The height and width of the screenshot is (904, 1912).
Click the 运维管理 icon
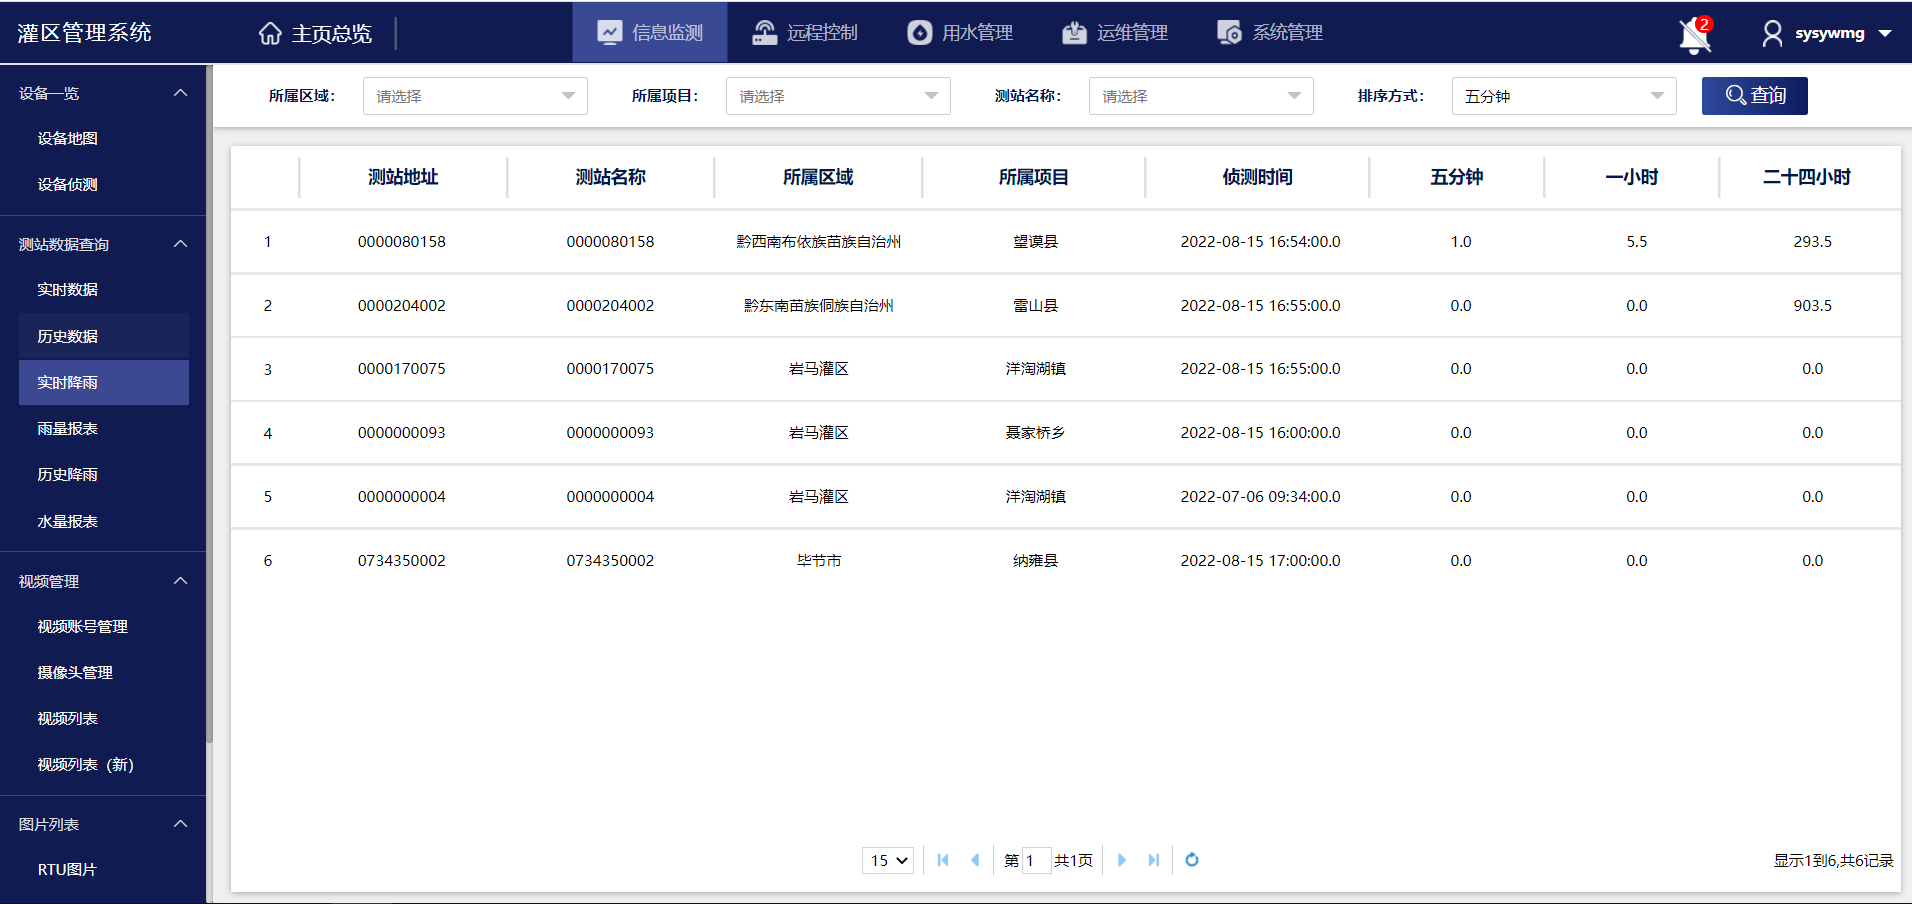1074,32
